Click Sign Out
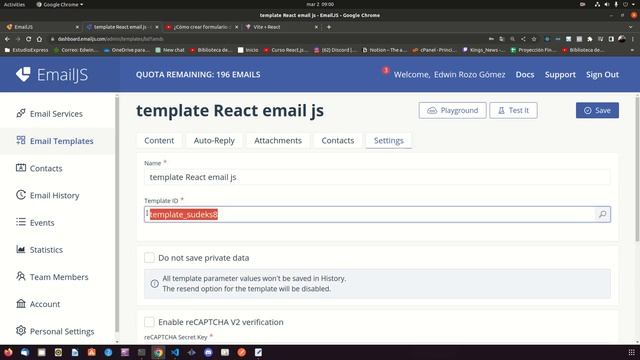Screen dimensions: 640x360 tap(602, 75)
